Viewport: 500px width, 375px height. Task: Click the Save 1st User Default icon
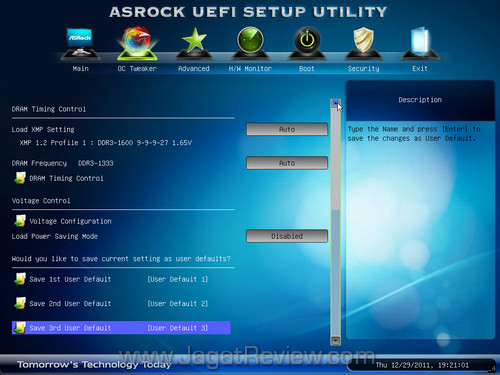pos(20,279)
